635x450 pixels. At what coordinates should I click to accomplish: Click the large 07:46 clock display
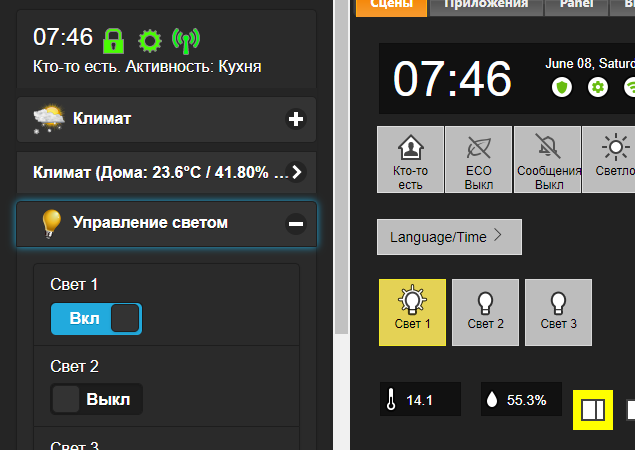click(452, 79)
